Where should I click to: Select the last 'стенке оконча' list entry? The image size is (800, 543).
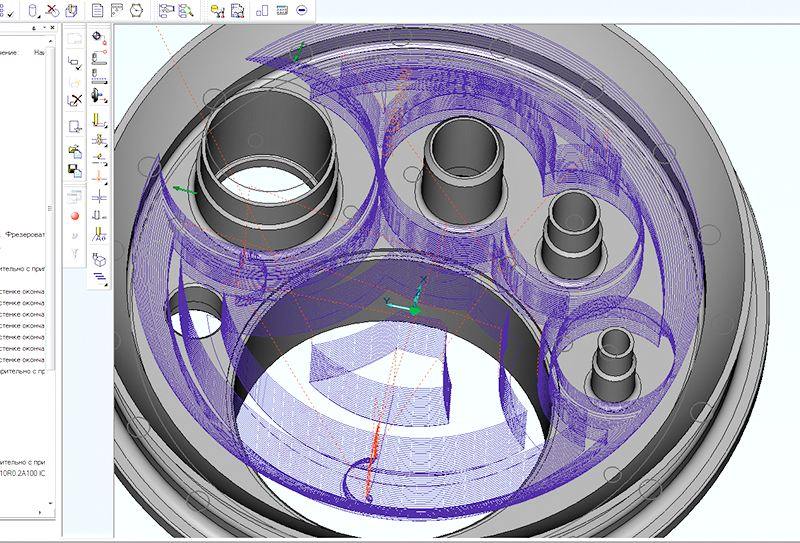(x=25, y=358)
